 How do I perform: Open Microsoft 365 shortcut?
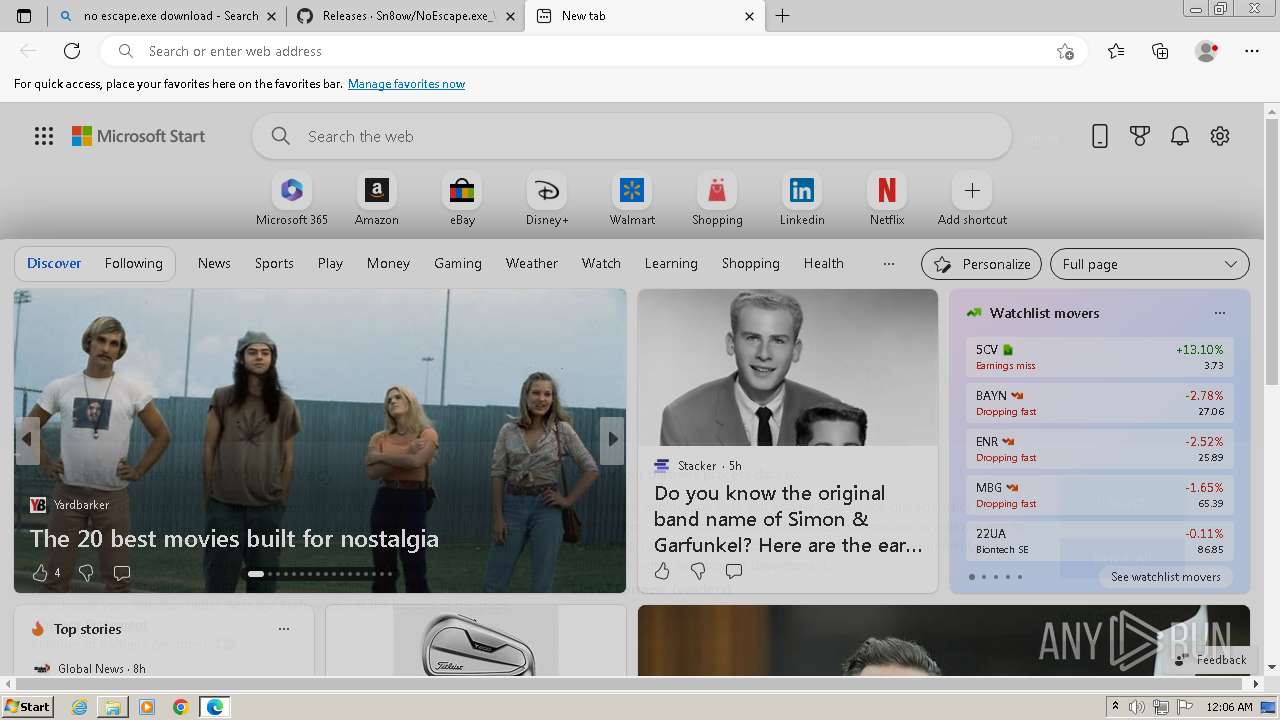(292, 199)
